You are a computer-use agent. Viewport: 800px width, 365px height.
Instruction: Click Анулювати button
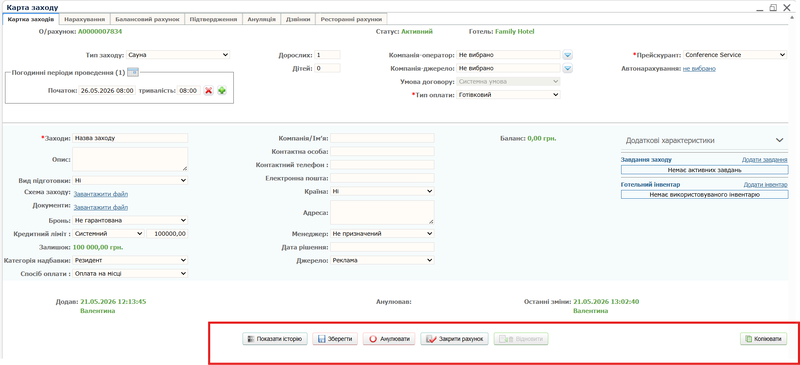pyautogui.click(x=389, y=339)
